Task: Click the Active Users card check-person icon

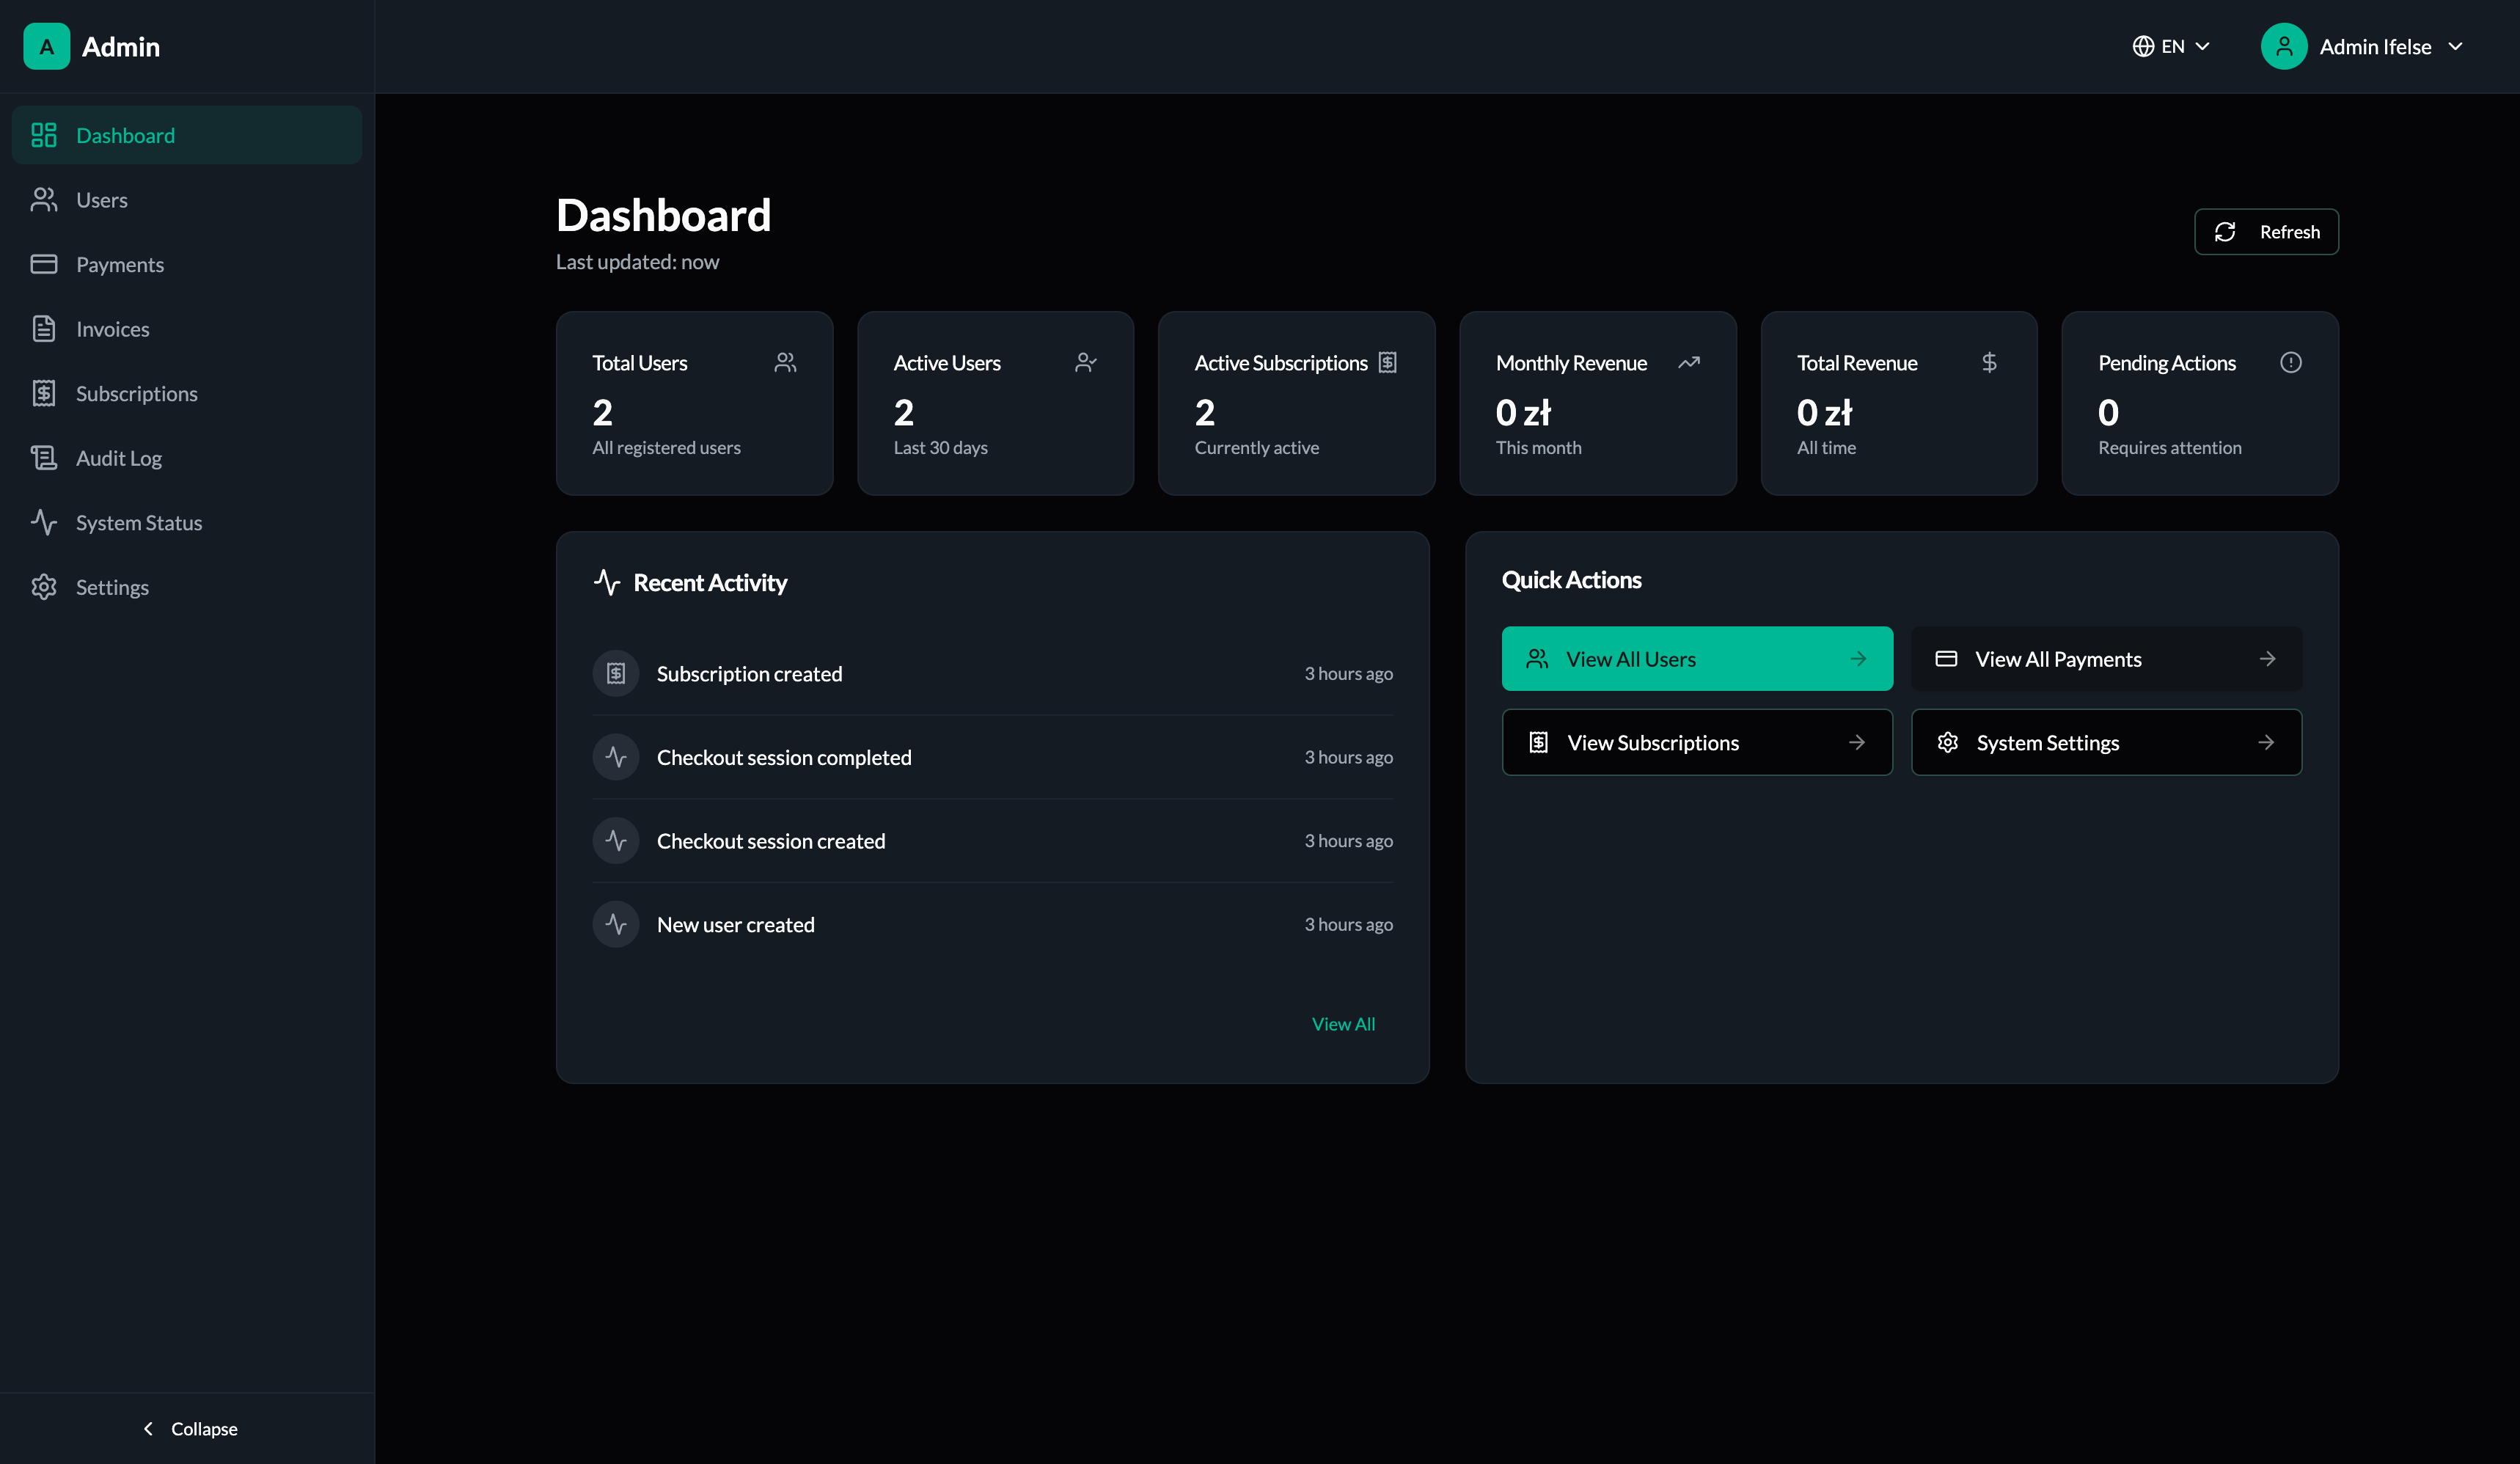Action: [1086, 362]
